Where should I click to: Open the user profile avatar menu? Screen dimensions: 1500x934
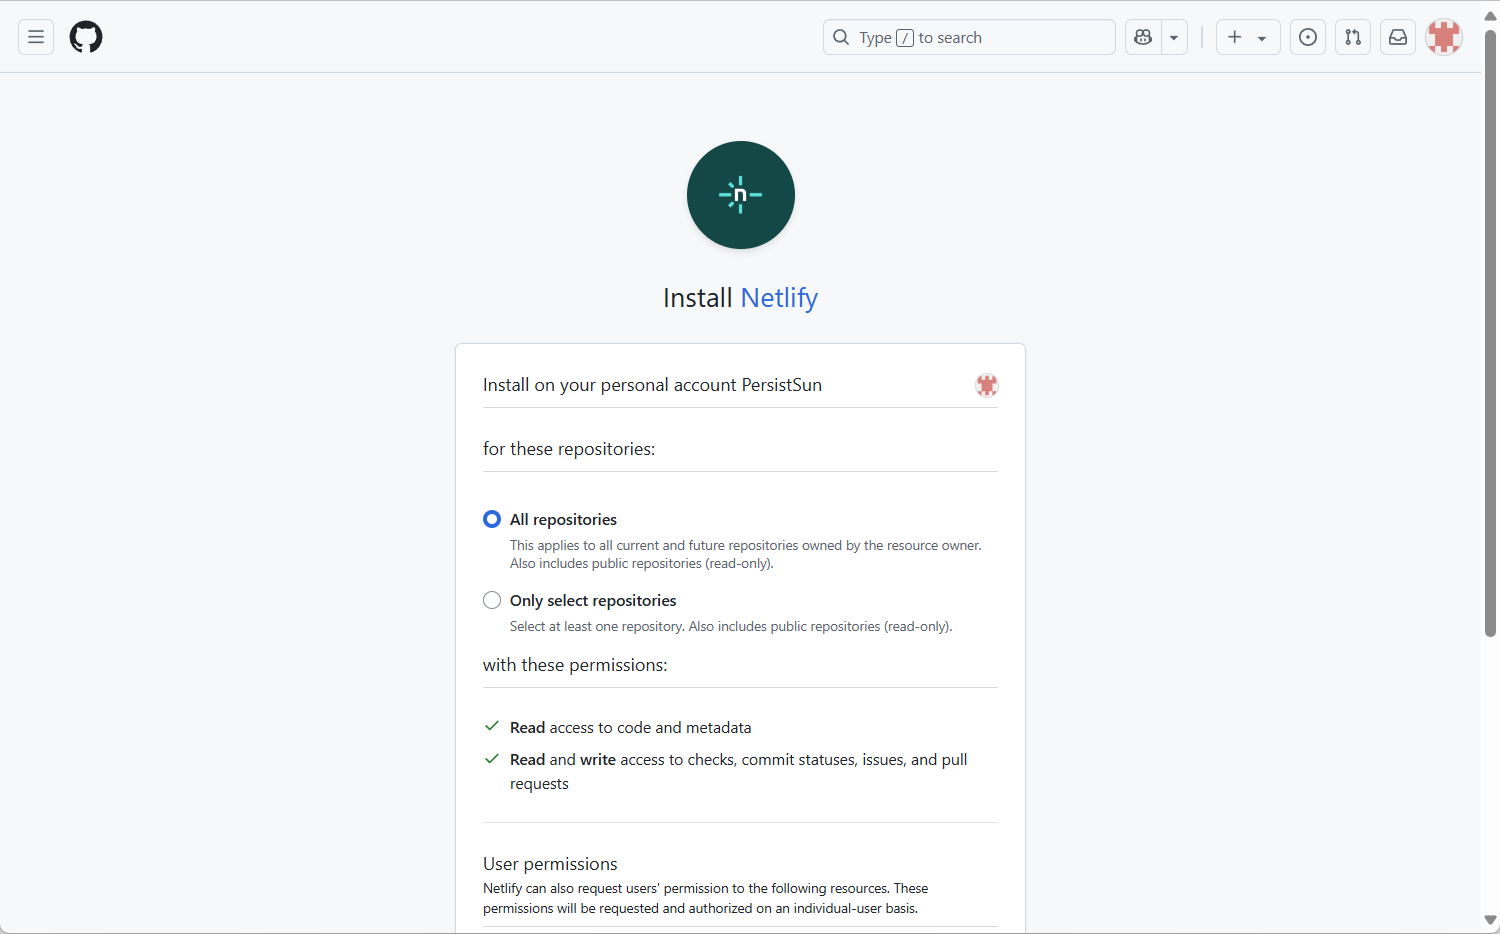(1444, 37)
